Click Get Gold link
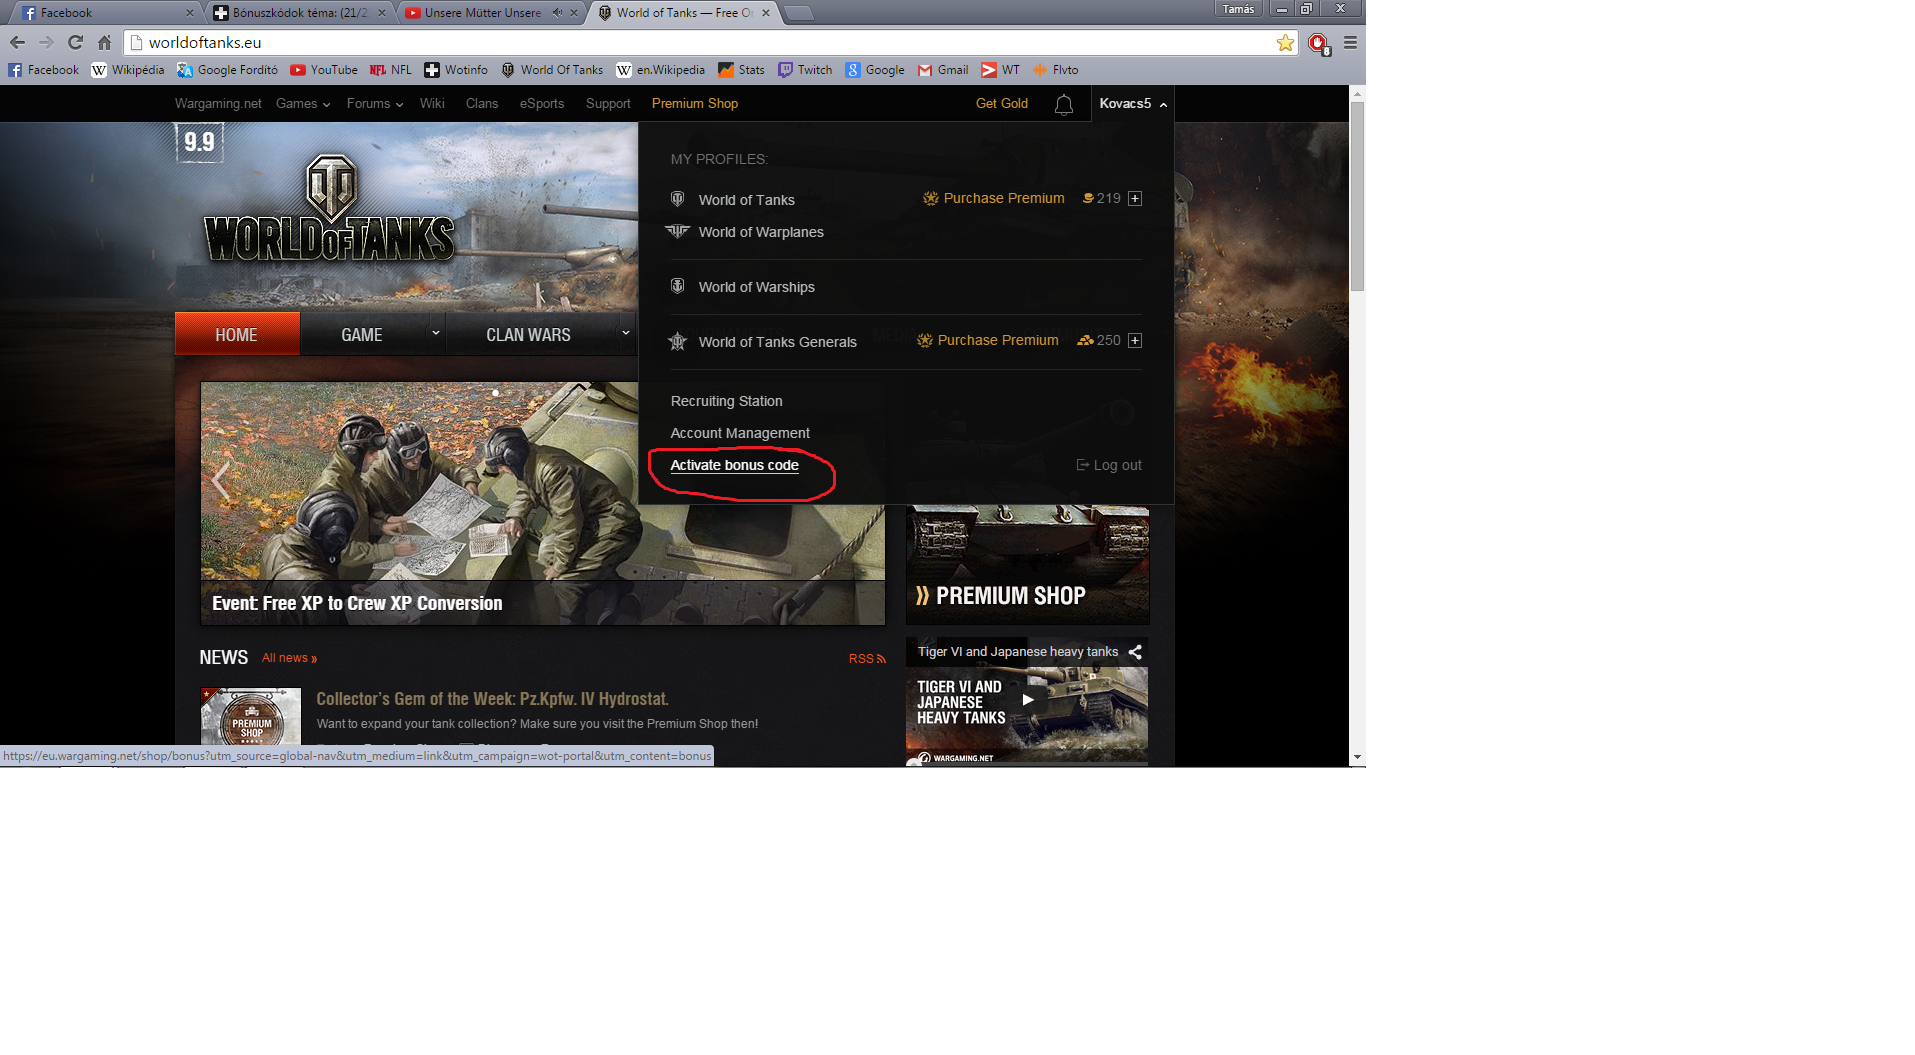 point(1002,104)
